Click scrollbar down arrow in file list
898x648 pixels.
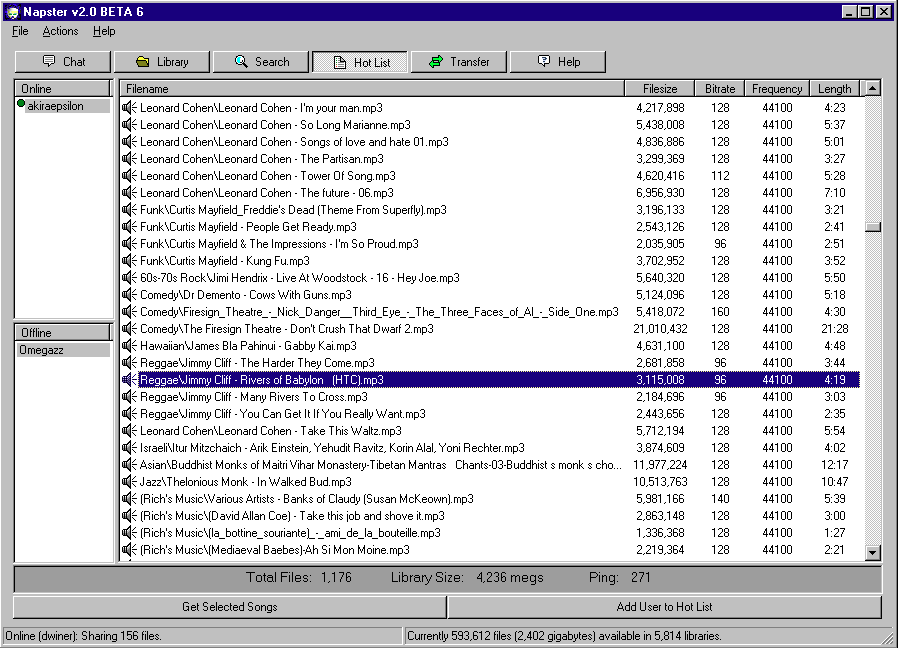(x=873, y=552)
